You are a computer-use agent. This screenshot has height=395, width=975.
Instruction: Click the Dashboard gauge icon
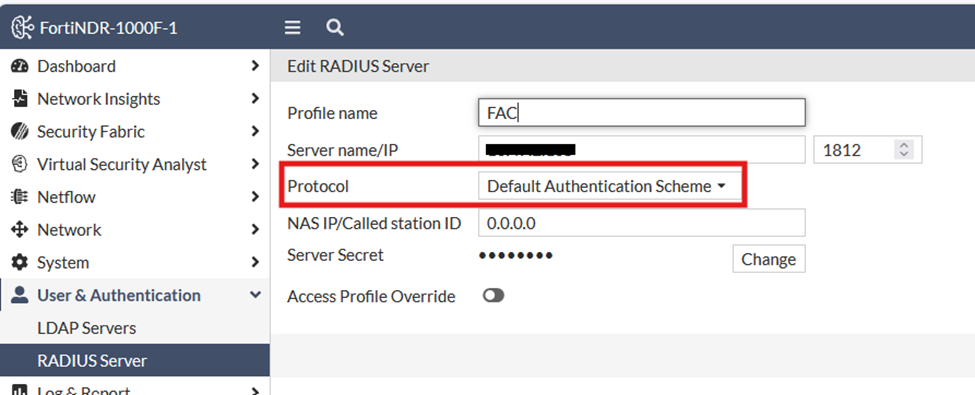coord(20,66)
